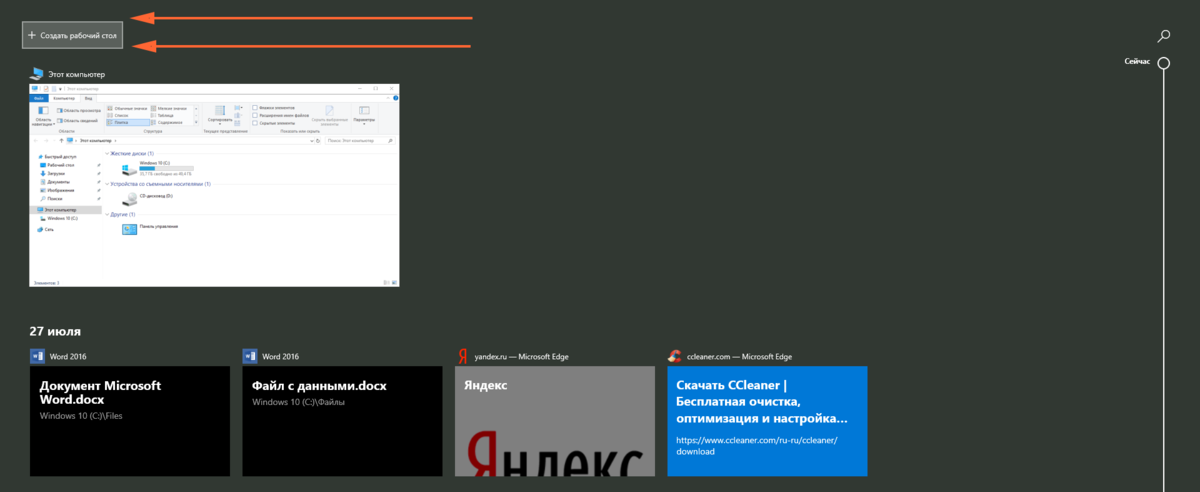Open the timeline search magnifier icon
1200x492 pixels.
1164,36
